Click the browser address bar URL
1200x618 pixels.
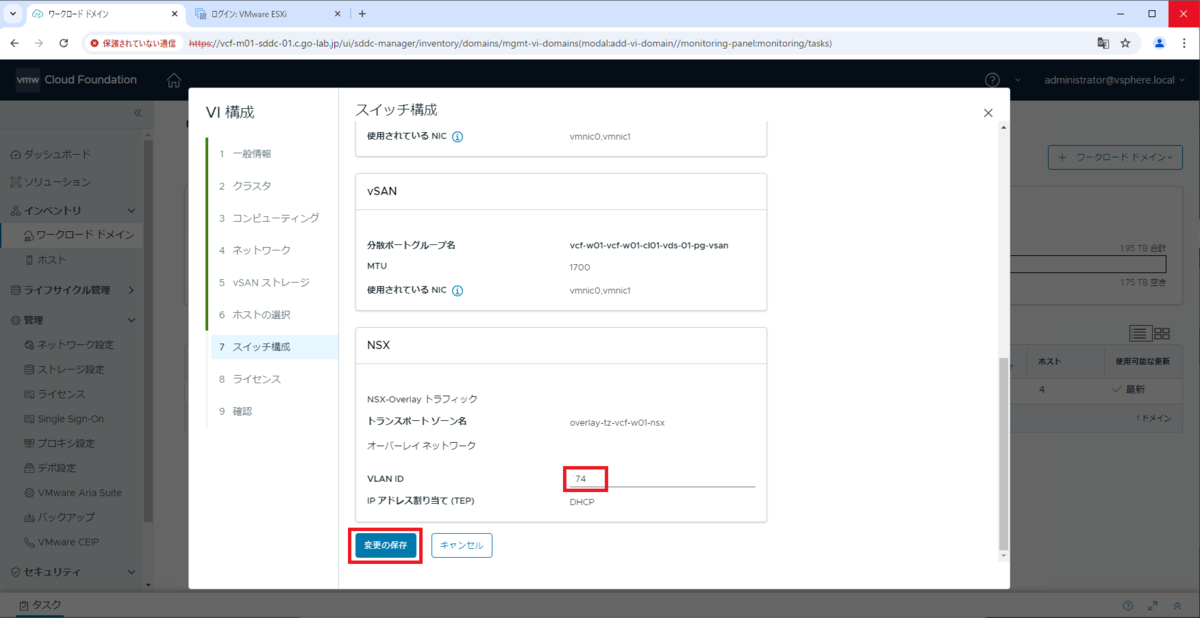[x=510, y=43]
